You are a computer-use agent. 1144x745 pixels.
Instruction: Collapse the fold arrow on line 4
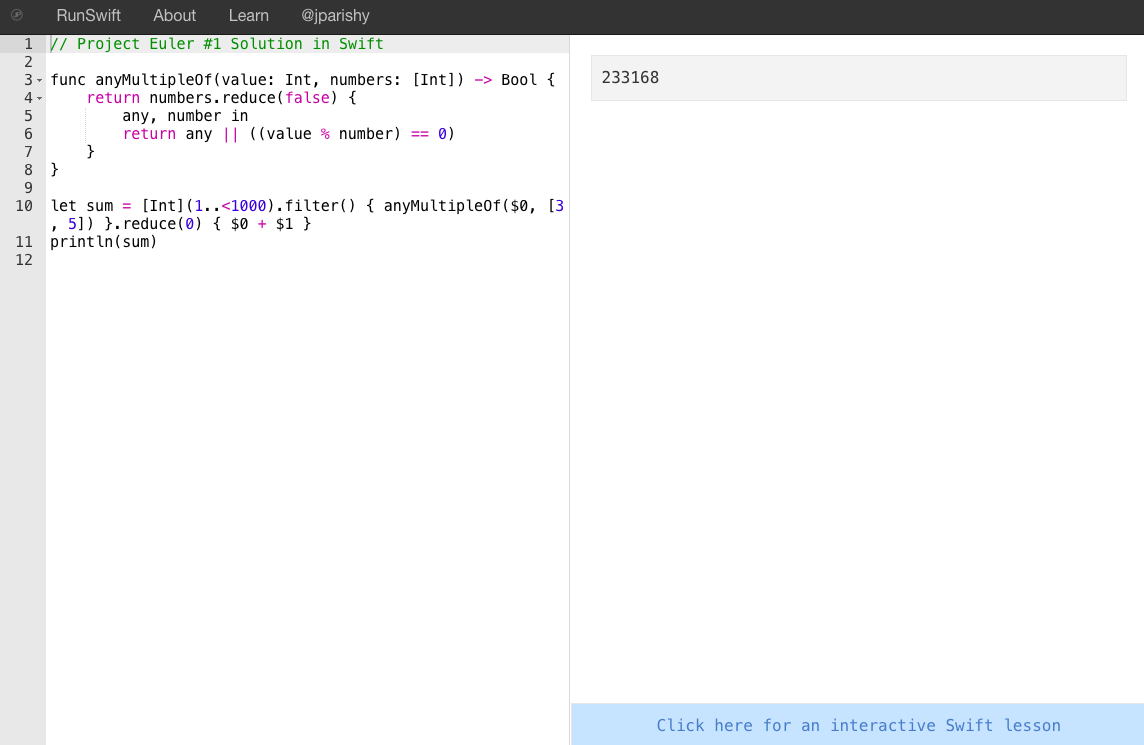(39, 99)
